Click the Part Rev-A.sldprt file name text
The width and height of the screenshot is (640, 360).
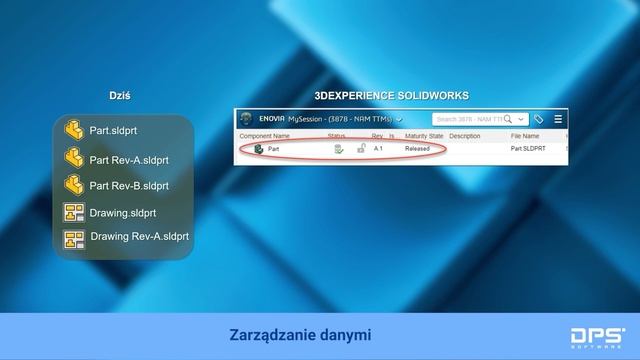pos(129,160)
